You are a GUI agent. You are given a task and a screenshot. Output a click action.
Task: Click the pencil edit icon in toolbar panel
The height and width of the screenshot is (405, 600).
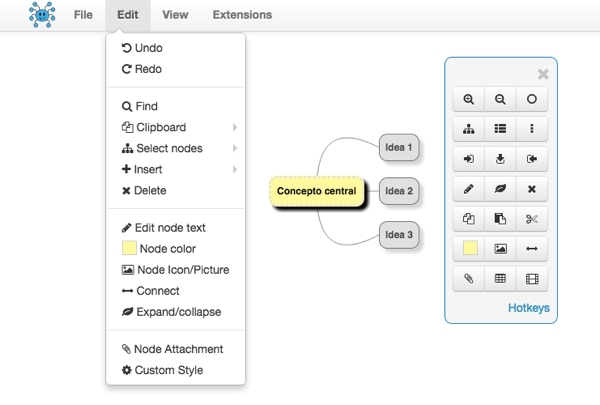469,188
